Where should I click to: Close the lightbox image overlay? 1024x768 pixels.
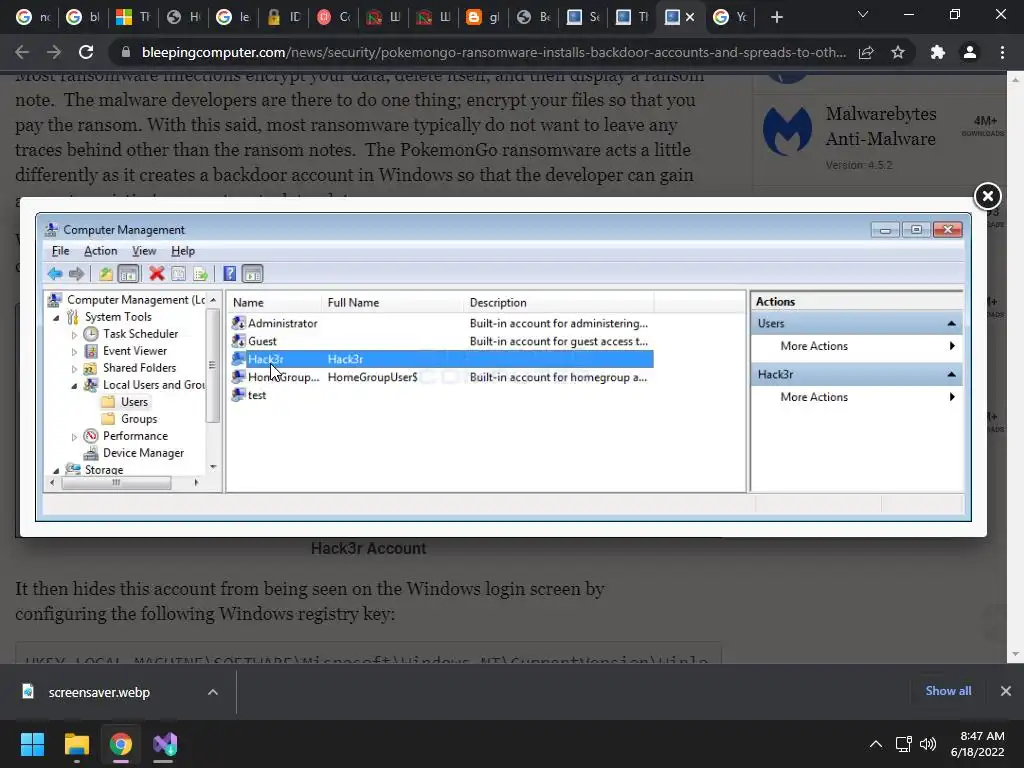987,196
